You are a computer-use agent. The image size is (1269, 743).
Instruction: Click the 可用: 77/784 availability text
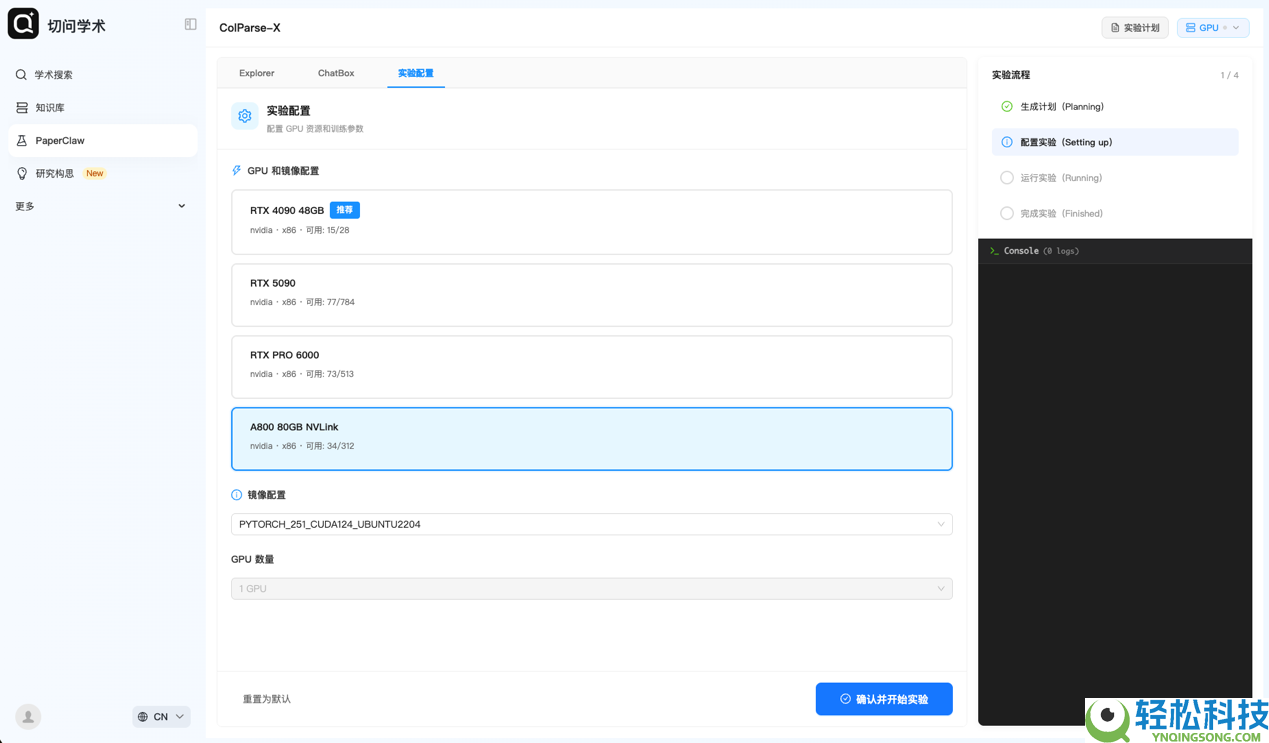point(330,302)
